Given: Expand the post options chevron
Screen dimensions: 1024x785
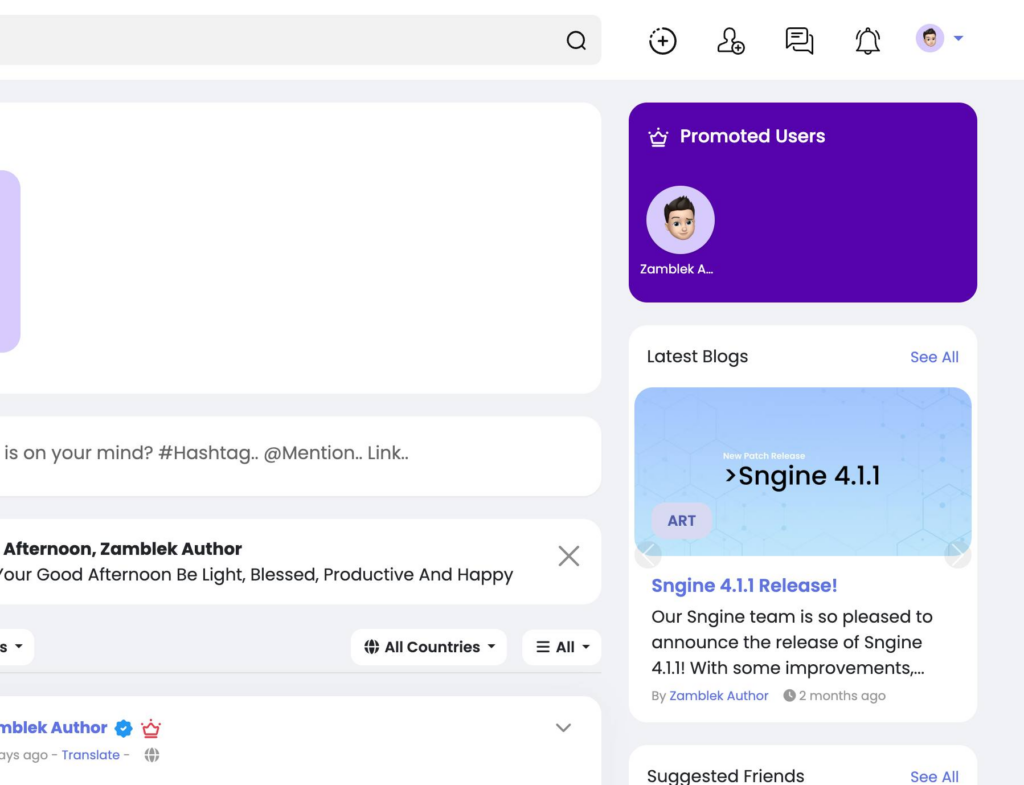Looking at the screenshot, I should 563,728.
